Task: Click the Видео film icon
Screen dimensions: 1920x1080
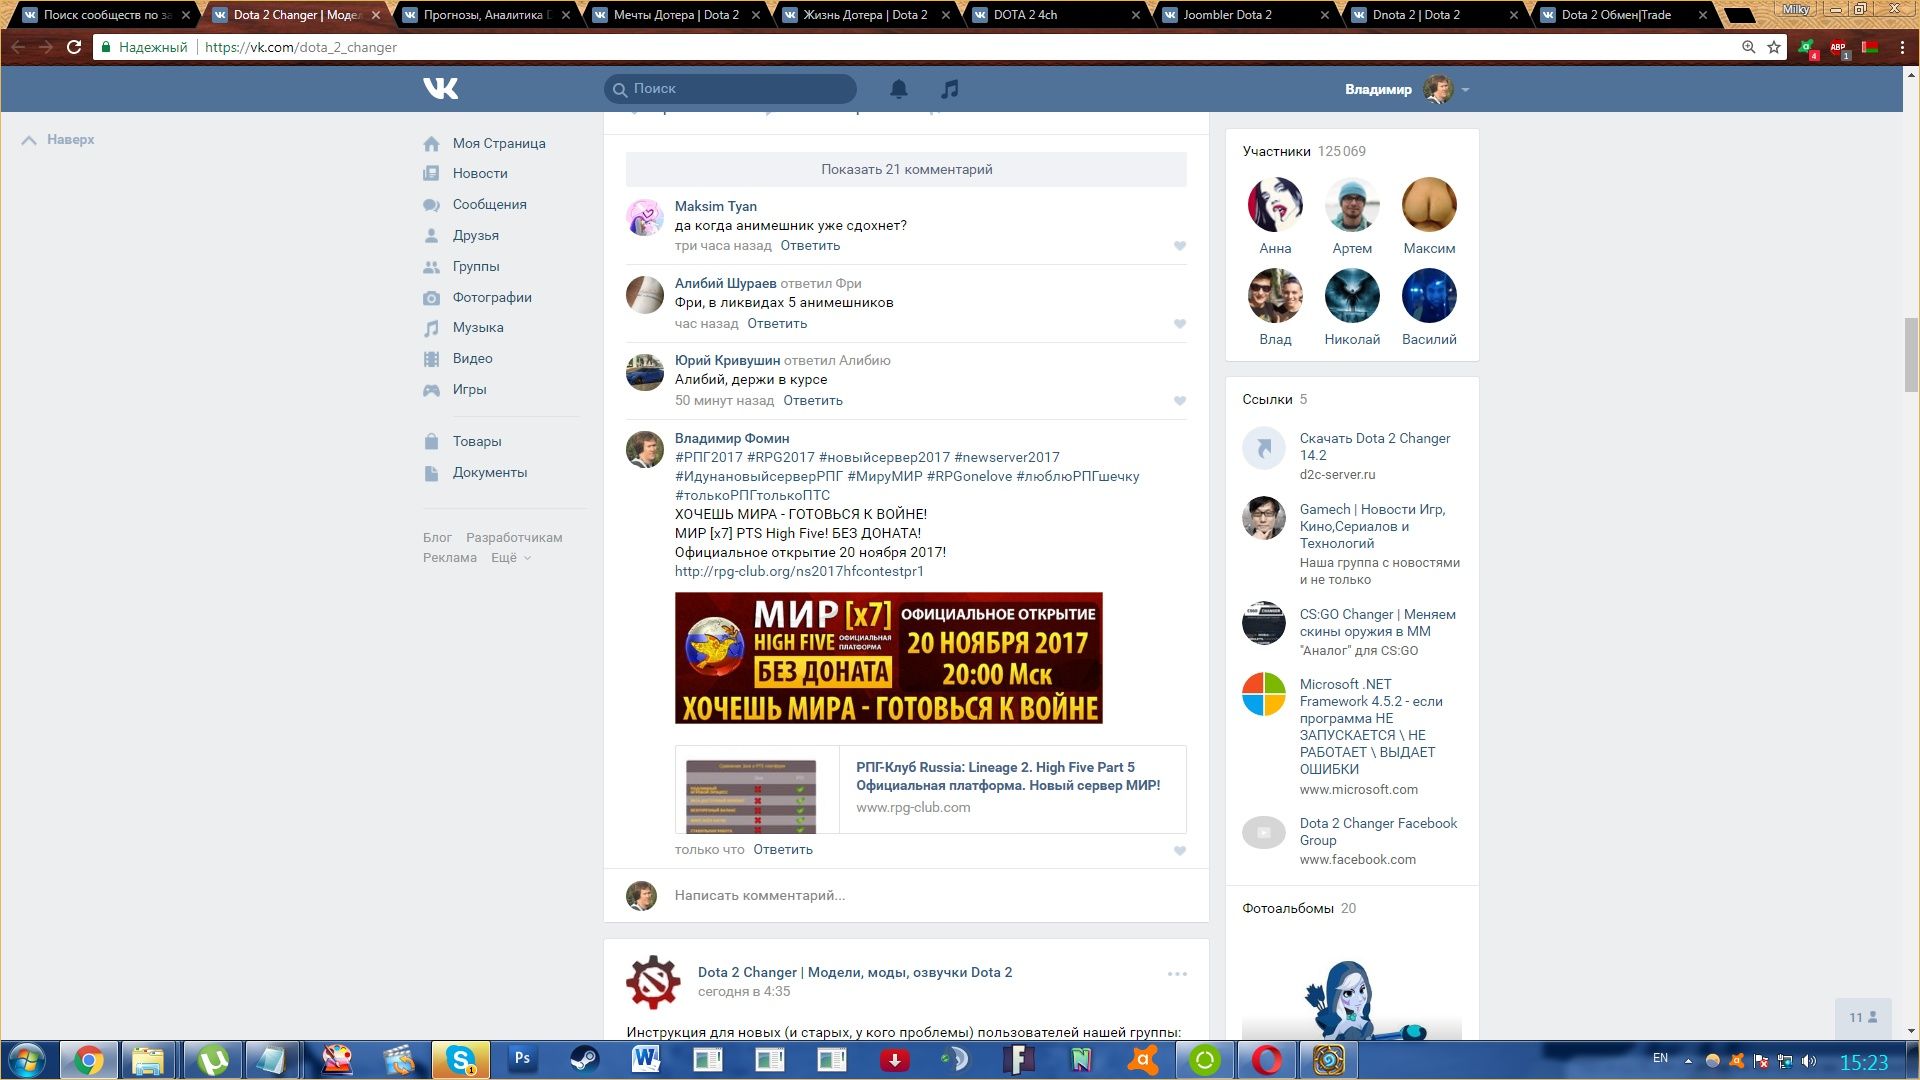Action: [431, 359]
